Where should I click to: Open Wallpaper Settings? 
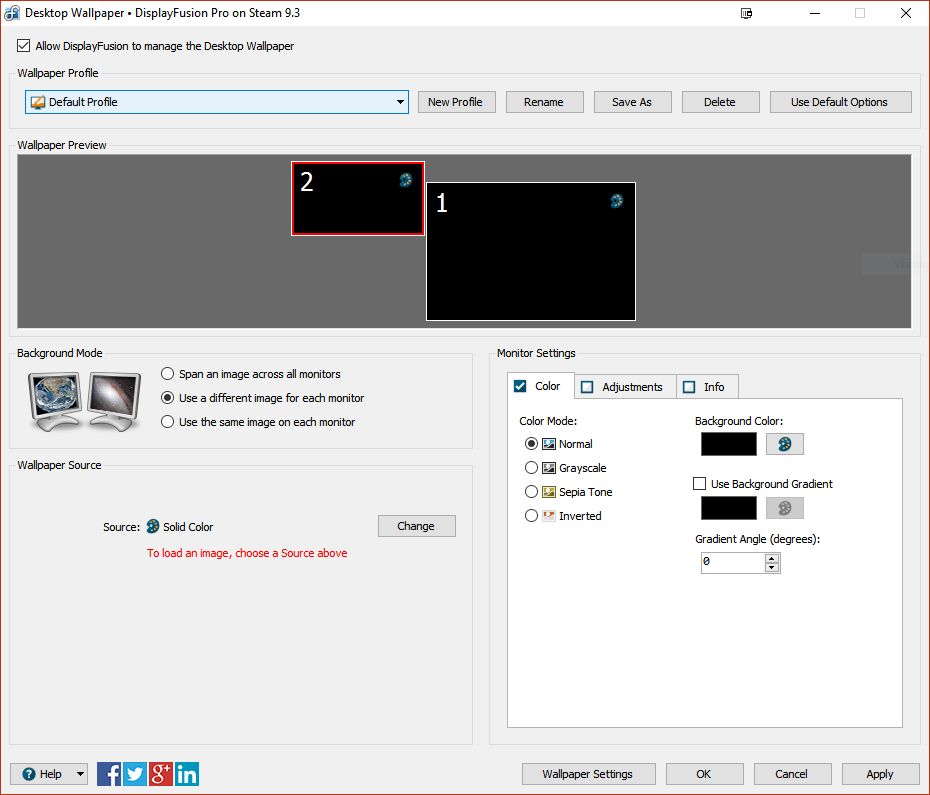tap(587, 774)
